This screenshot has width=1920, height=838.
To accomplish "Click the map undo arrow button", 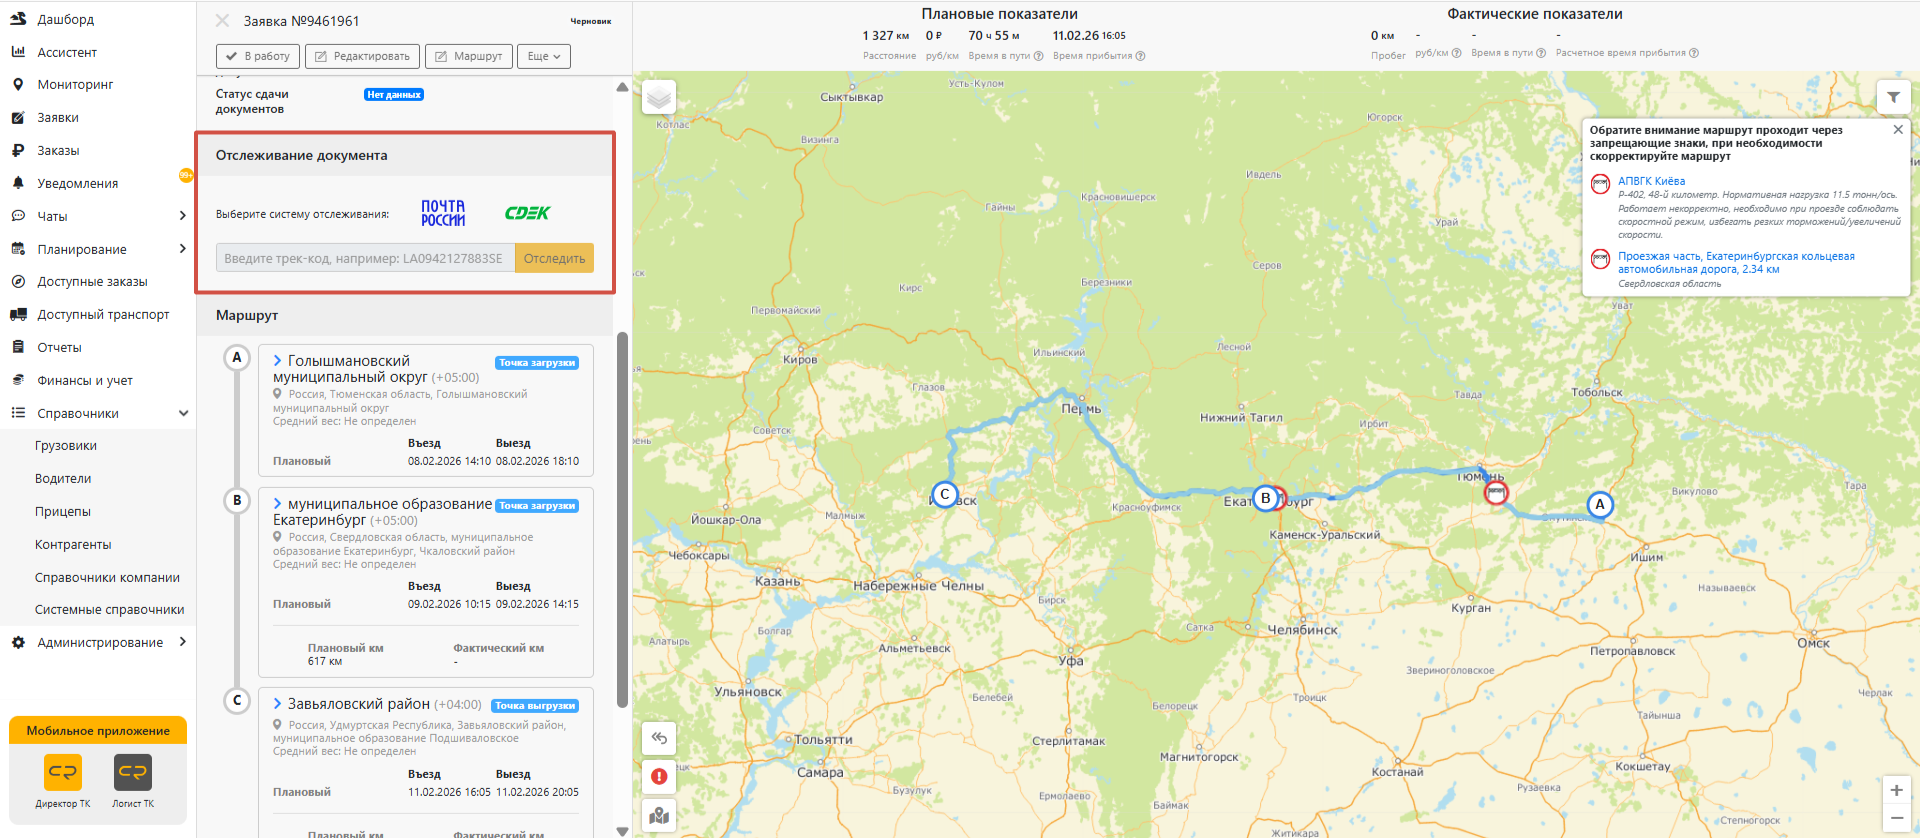I will coord(659,739).
